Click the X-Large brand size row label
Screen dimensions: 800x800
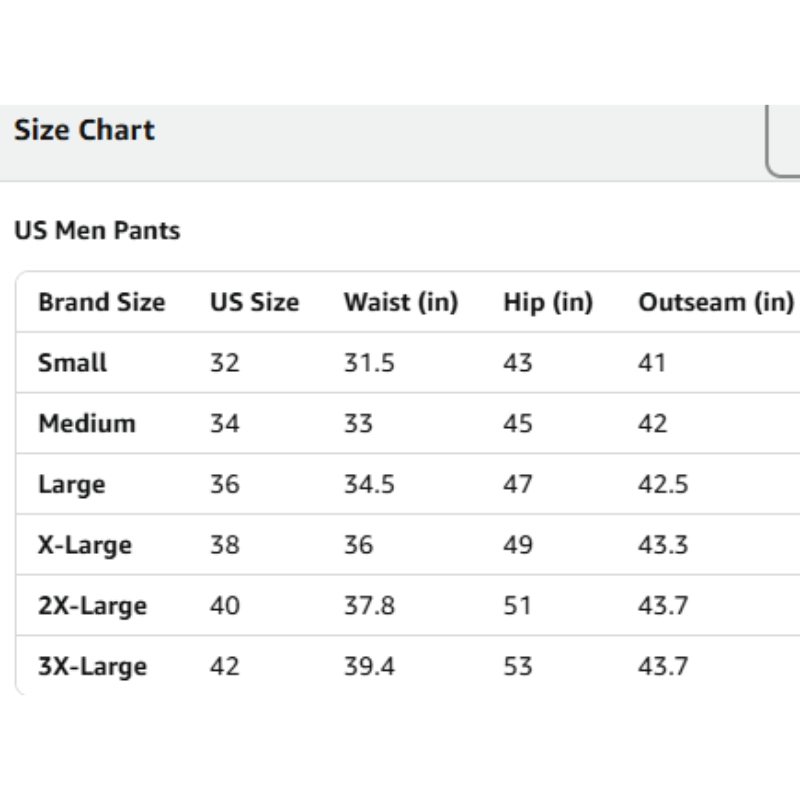pos(85,546)
